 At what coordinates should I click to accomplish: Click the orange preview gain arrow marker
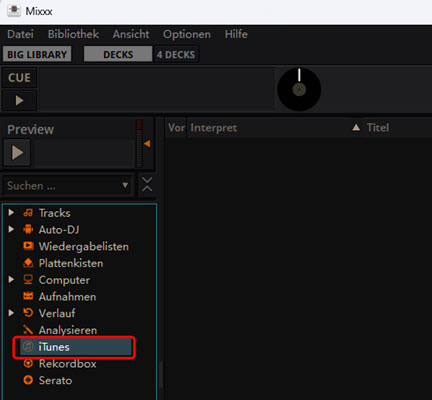(x=147, y=144)
